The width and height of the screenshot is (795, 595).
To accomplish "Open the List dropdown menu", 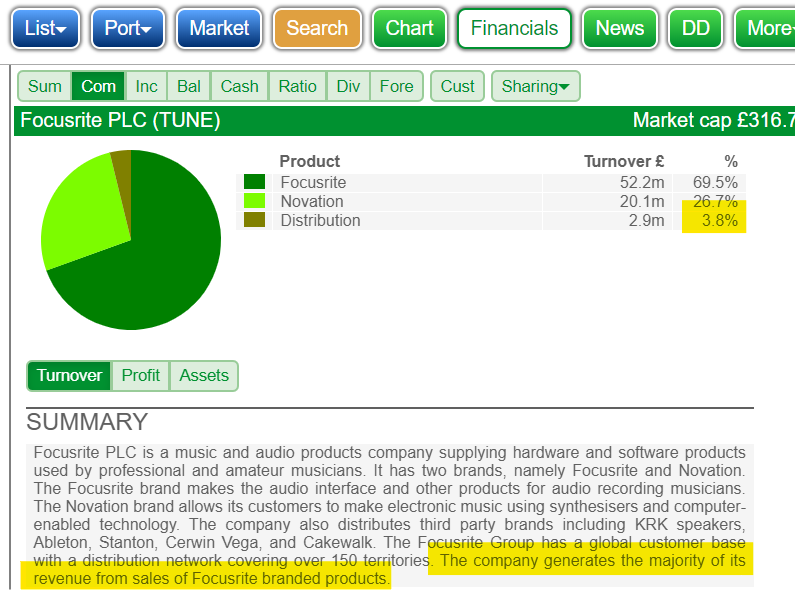I will tap(45, 28).
